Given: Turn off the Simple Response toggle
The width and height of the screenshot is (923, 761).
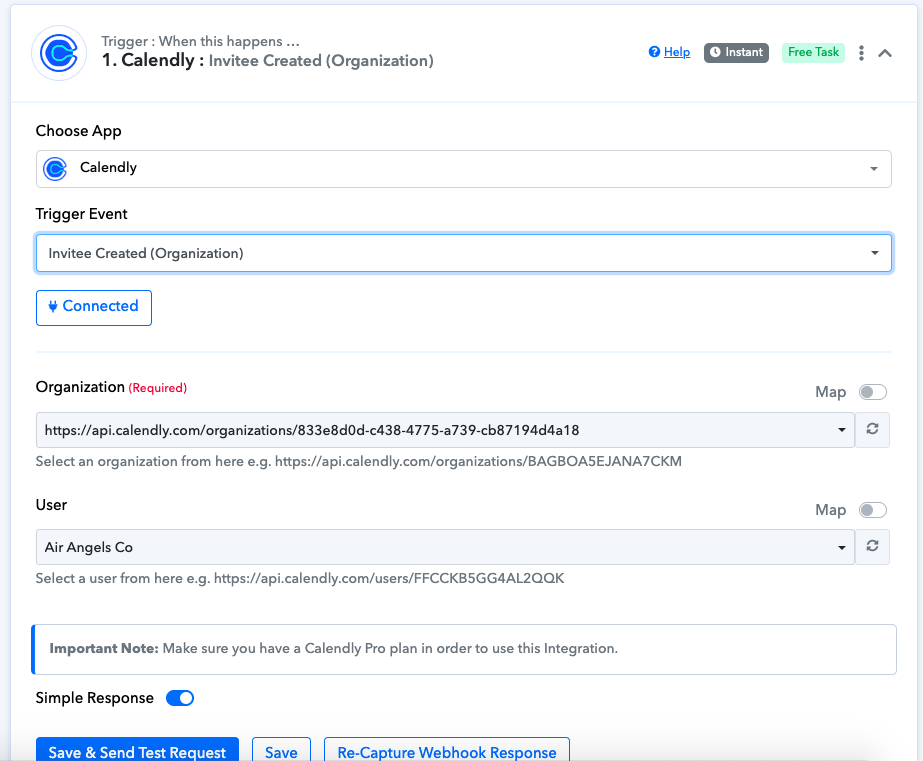Looking at the screenshot, I should pyautogui.click(x=180, y=698).
